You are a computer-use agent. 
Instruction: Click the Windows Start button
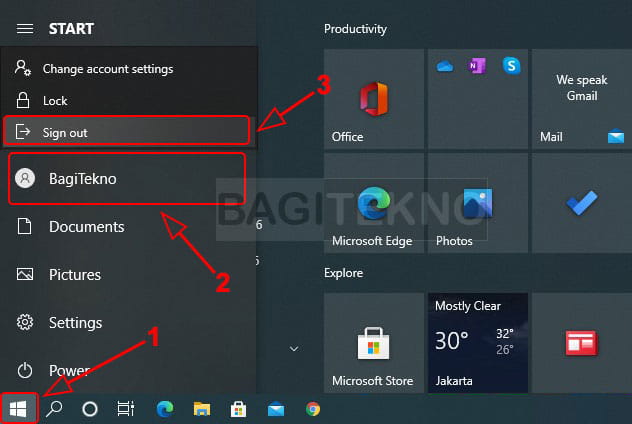tap(19, 409)
